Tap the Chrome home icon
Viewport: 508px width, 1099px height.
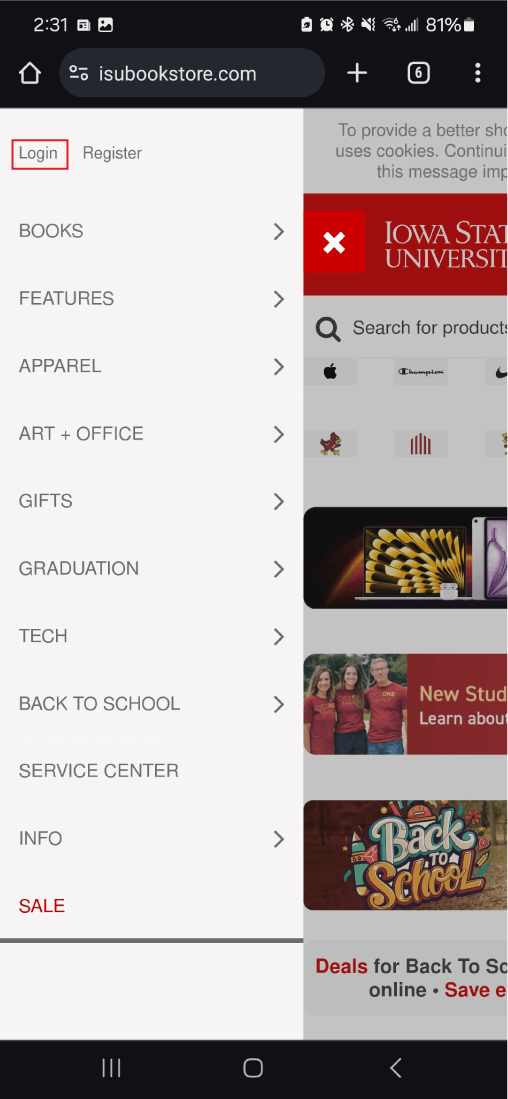tap(29, 73)
